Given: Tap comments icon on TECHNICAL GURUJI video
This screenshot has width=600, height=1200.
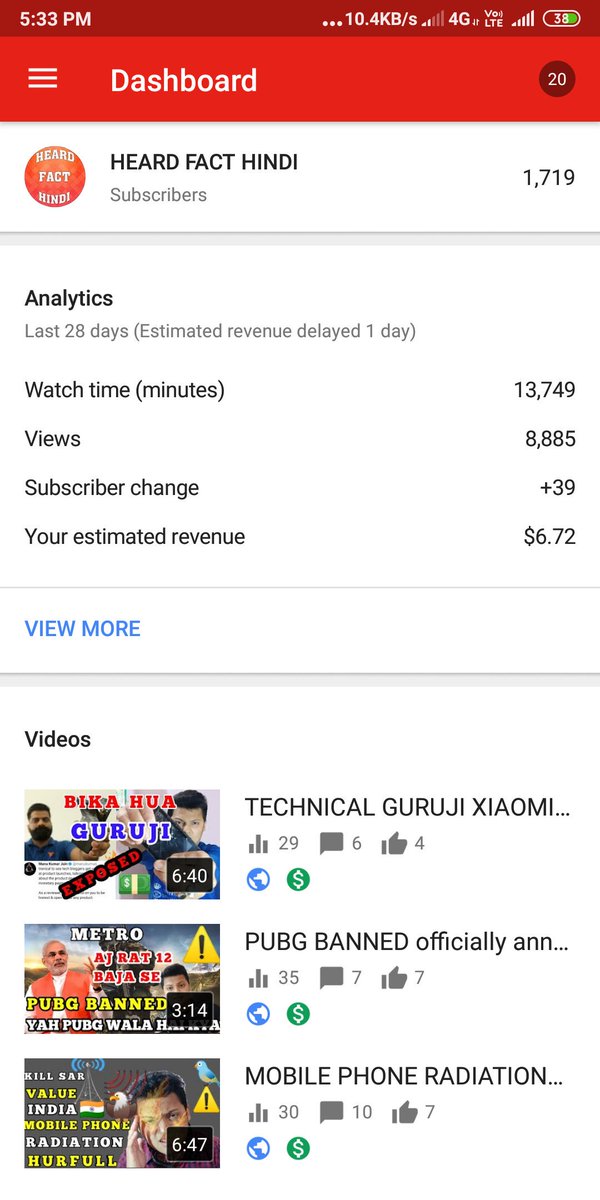Looking at the screenshot, I should tap(331, 844).
